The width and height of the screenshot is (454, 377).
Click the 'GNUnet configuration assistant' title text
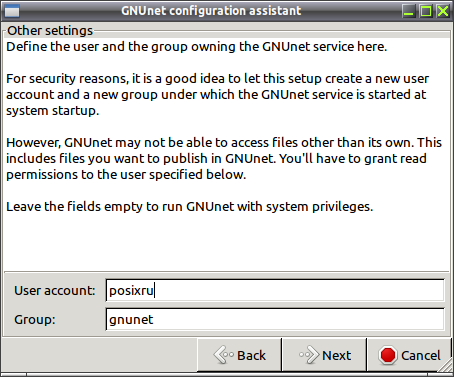(x=211, y=11)
